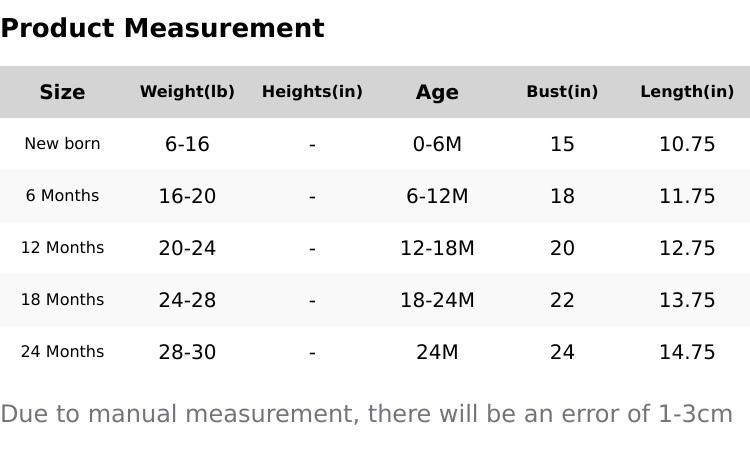Click the 14.75 length cell
750x450 pixels.
click(687, 352)
